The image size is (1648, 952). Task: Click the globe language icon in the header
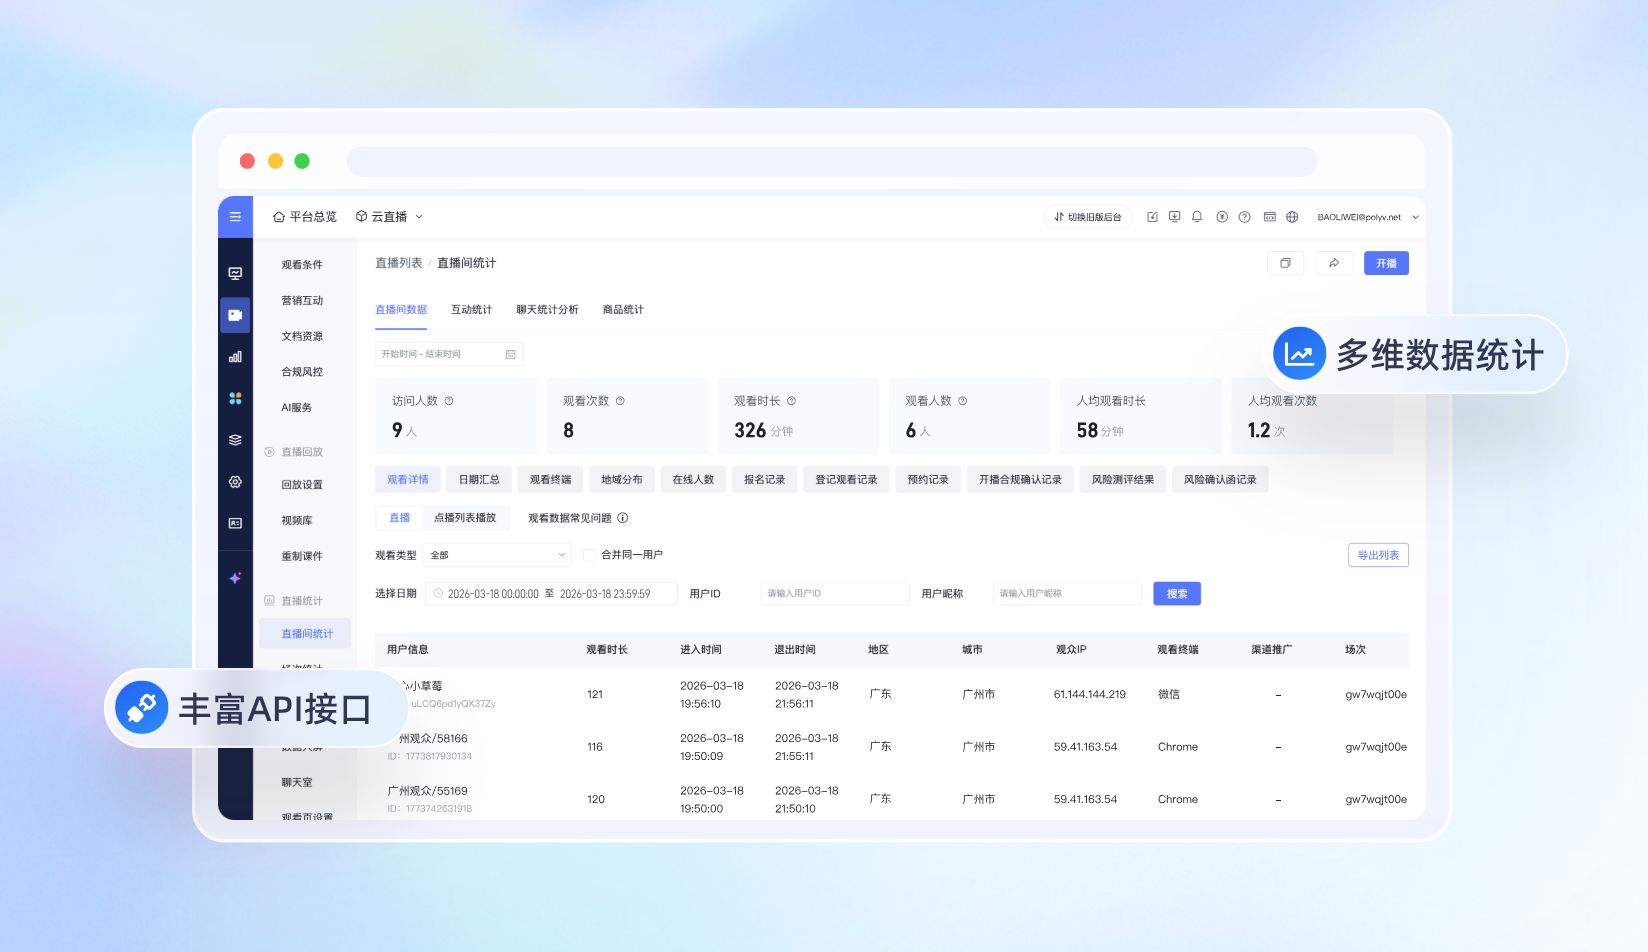pyautogui.click(x=1292, y=217)
